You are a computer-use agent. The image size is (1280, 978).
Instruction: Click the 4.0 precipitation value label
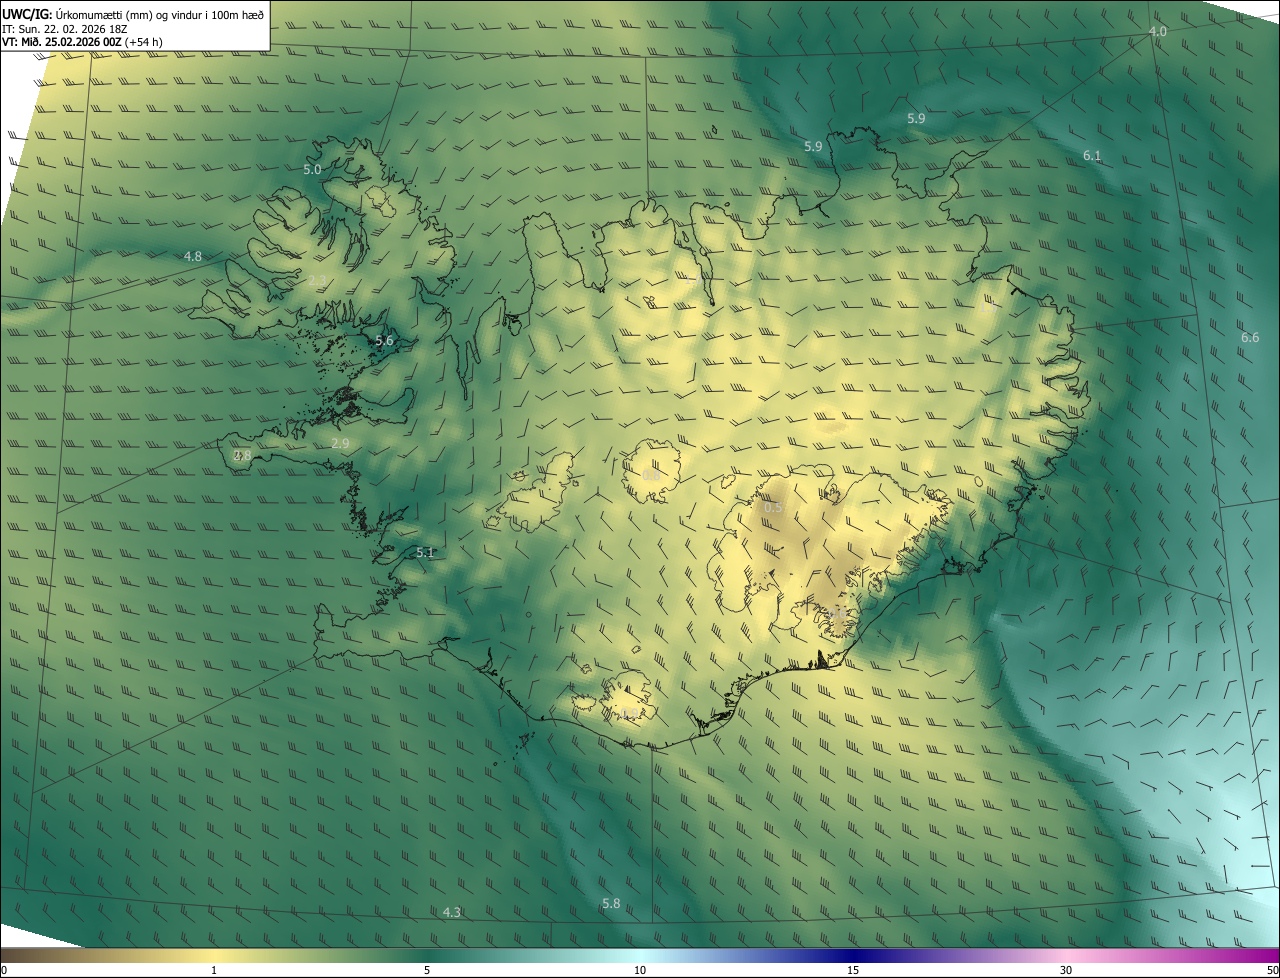(x=1157, y=32)
